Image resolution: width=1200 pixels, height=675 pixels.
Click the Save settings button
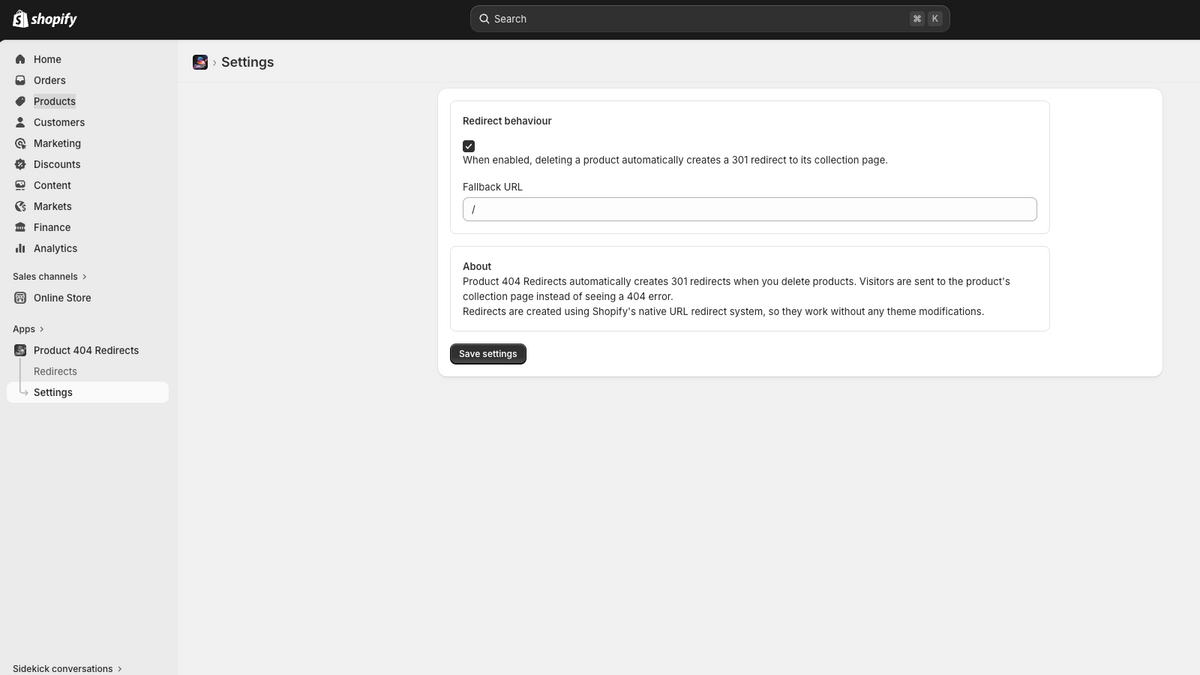click(488, 354)
